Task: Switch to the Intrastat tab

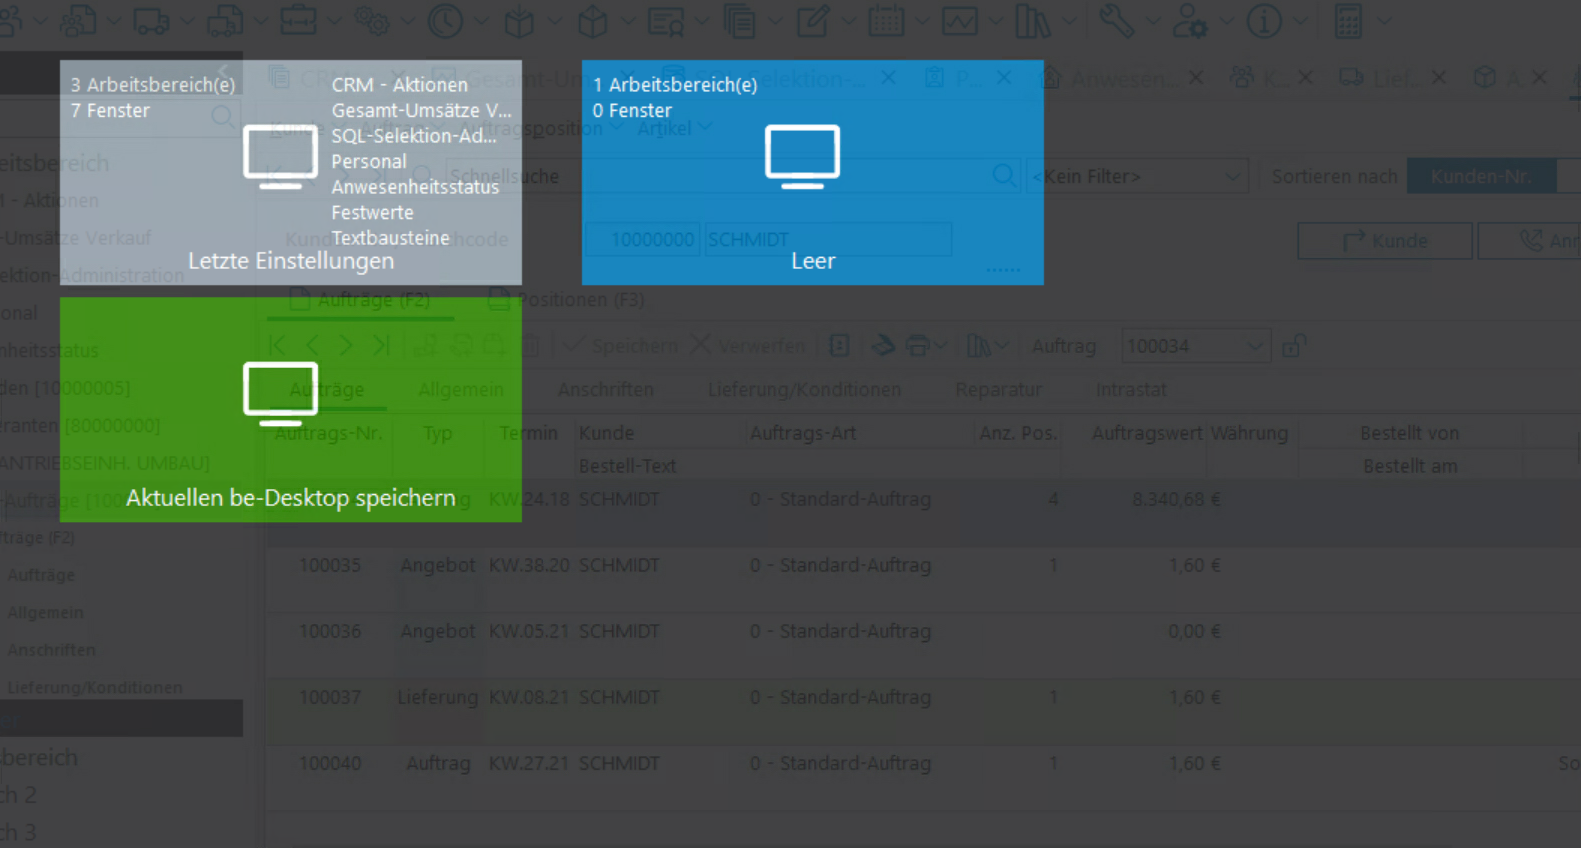Action: (1130, 390)
